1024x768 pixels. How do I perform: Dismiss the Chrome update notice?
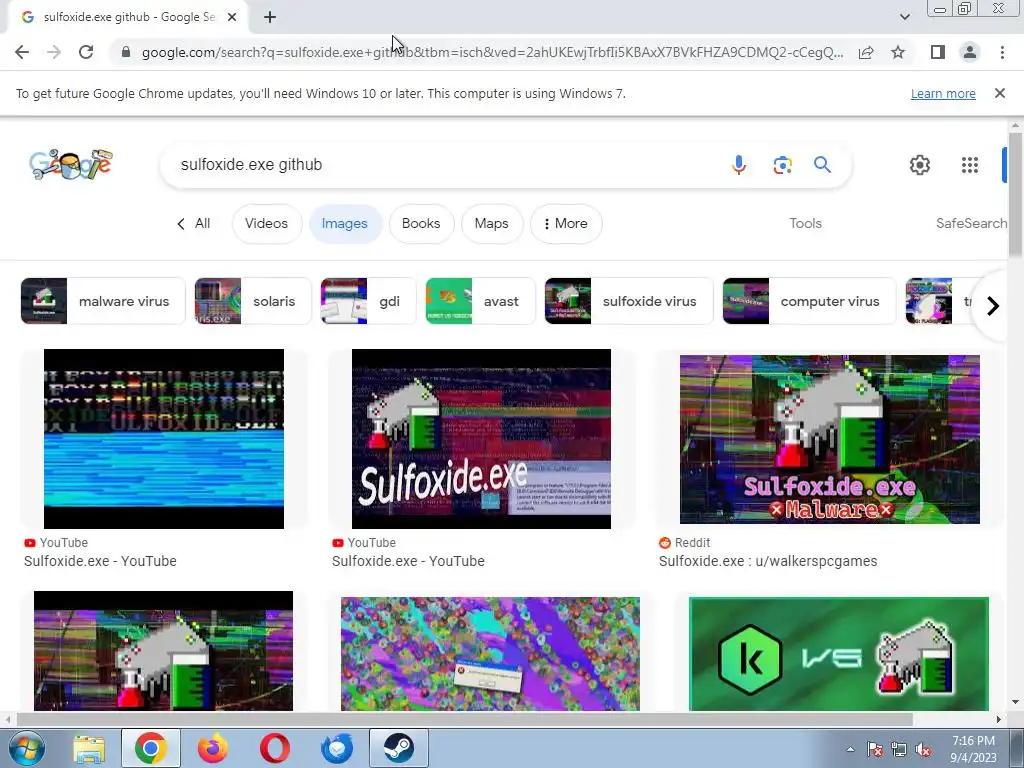click(999, 93)
